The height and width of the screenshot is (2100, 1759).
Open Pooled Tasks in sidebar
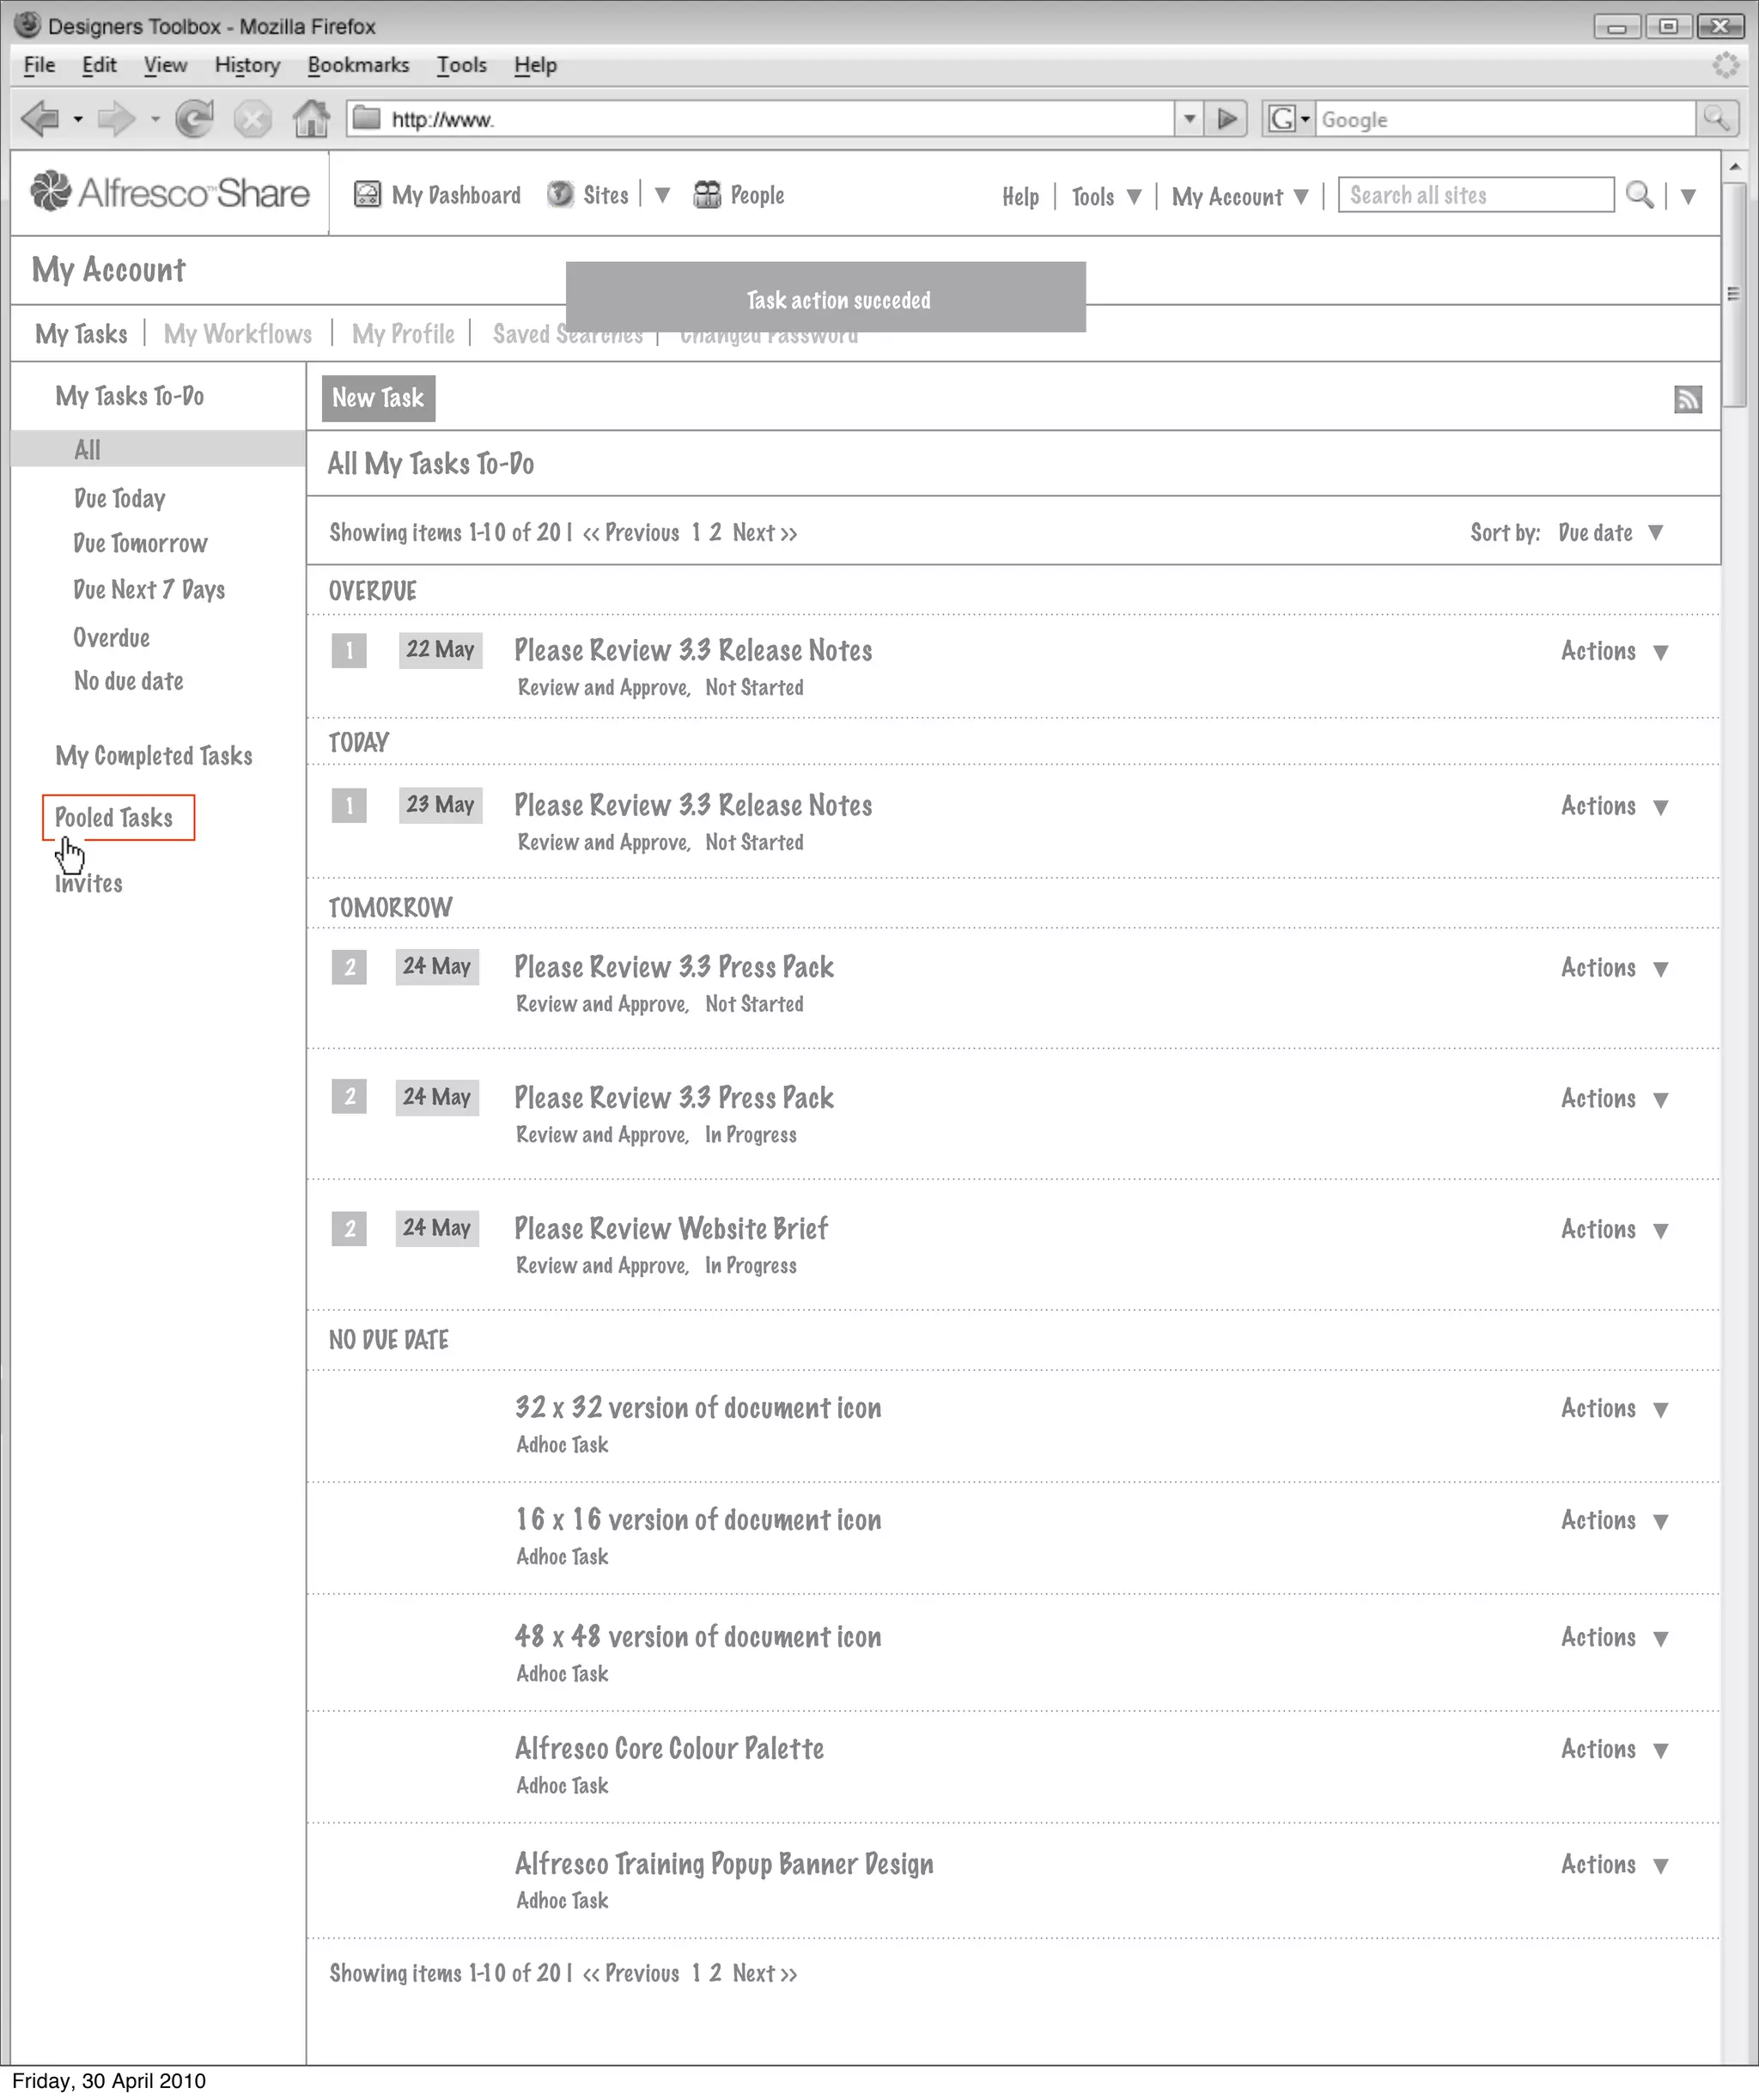point(114,818)
